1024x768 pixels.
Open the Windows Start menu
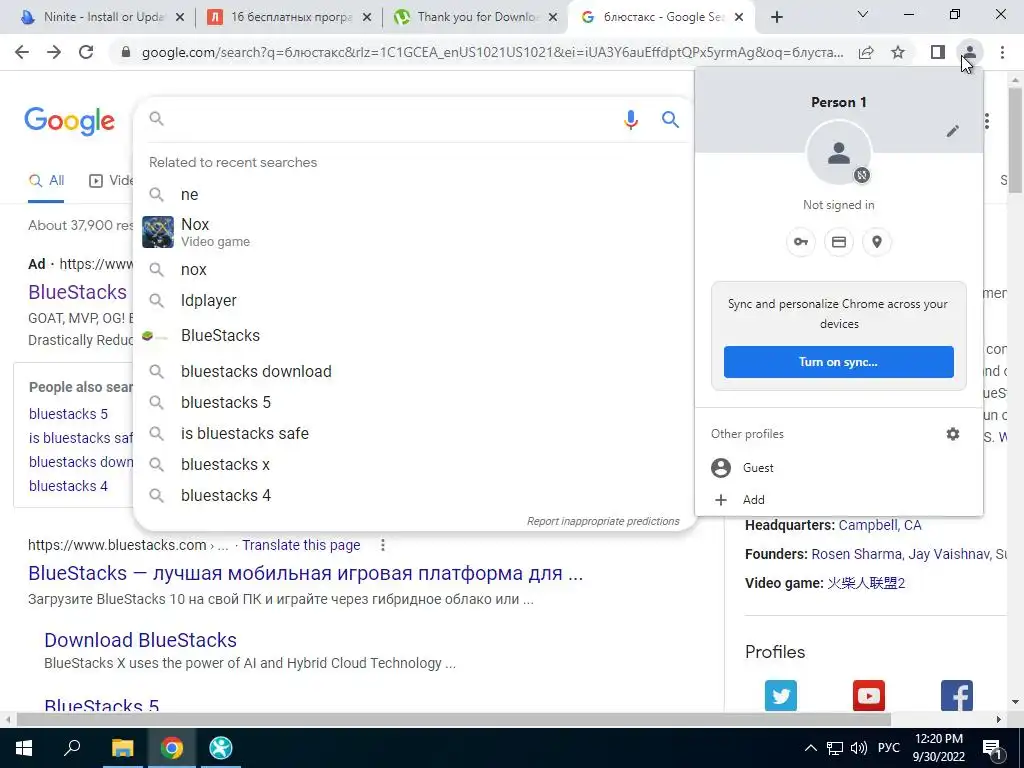point(23,748)
